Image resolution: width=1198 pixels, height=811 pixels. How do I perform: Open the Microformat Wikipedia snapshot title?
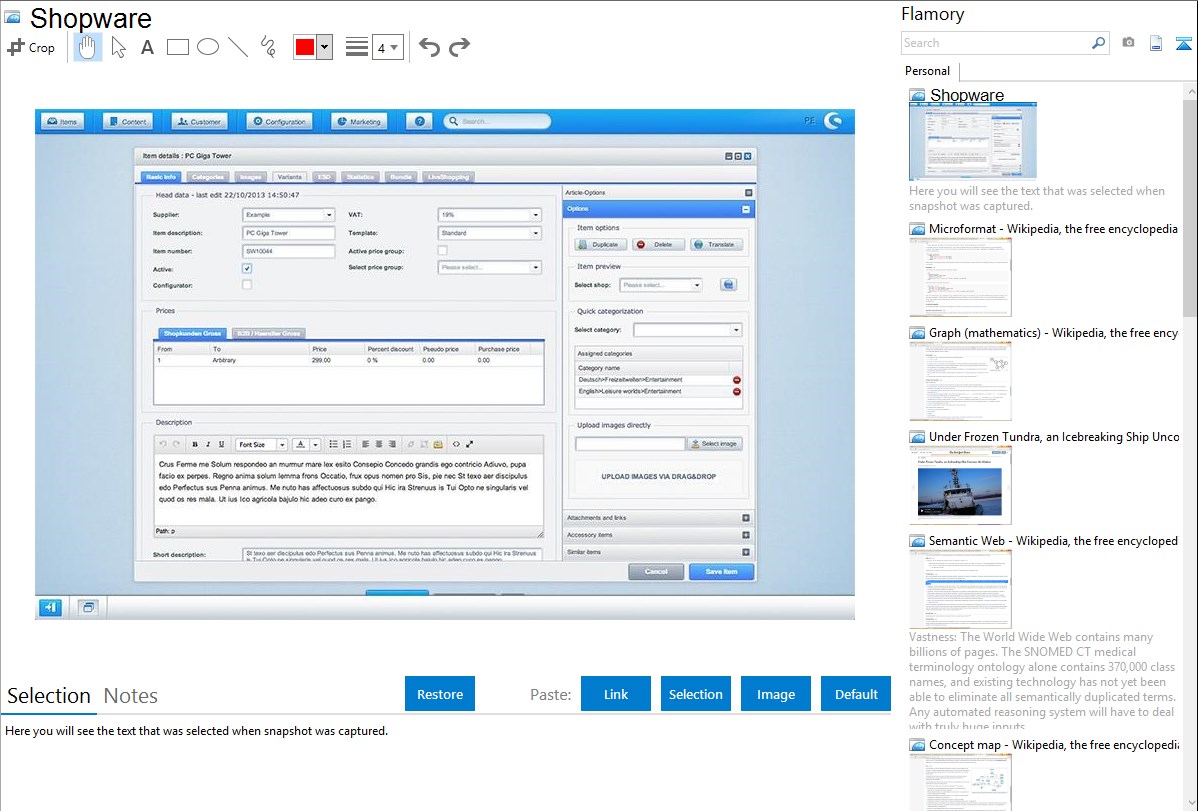pos(1053,229)
